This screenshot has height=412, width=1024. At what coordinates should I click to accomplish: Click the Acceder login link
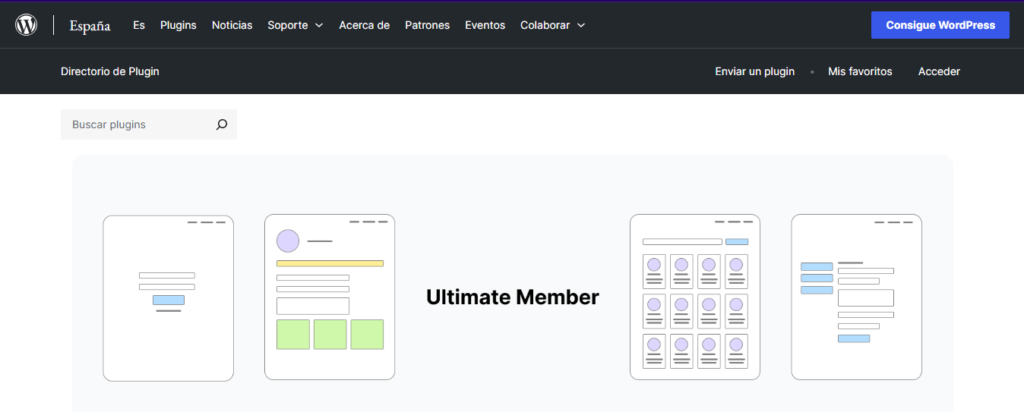(x=939, y=71)
